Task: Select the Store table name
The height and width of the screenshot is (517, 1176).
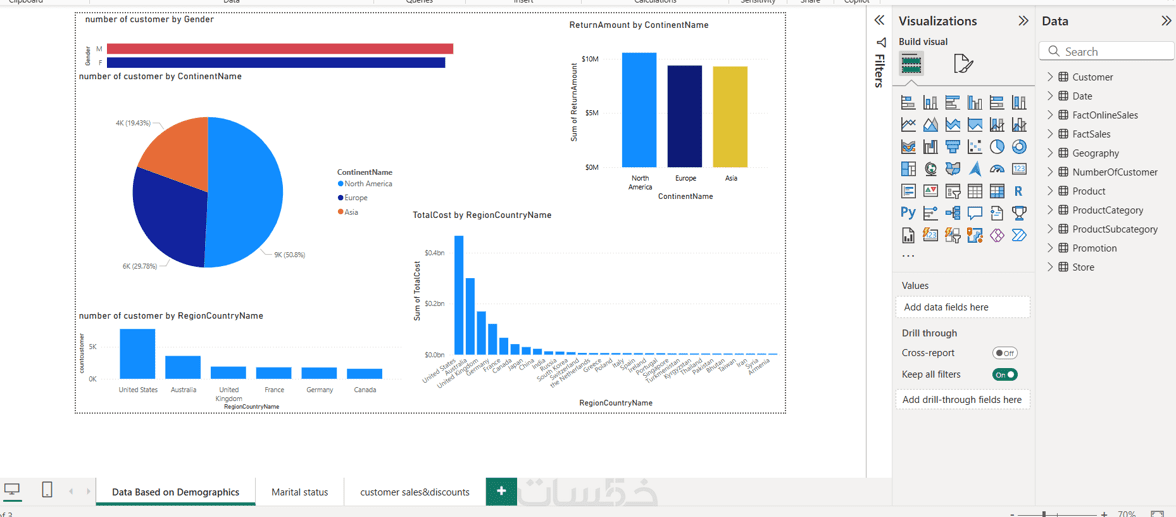Action: click(x=1083, y=267)
